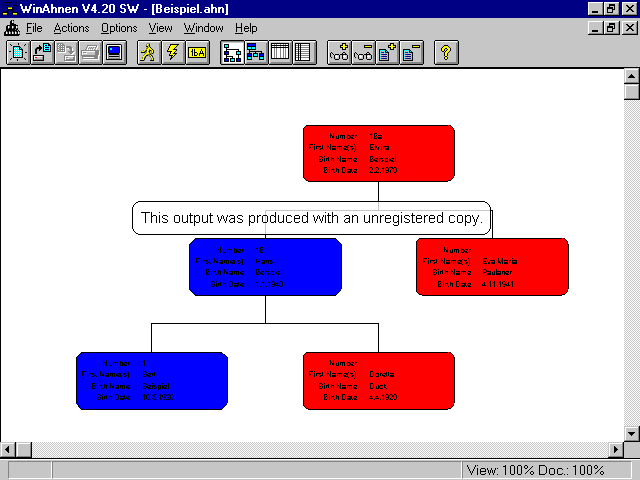Click the yellow lightning bolt icon
The image size is (640, 480).
[172, 53]
